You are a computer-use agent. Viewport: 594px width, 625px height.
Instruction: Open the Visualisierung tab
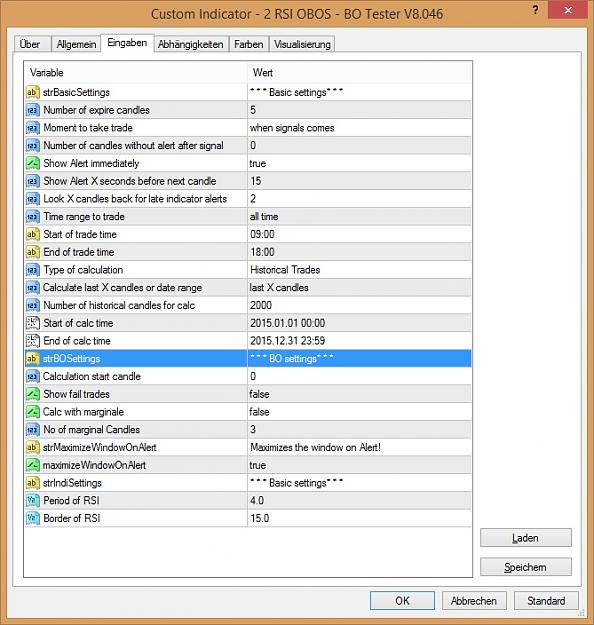[302, 44]
